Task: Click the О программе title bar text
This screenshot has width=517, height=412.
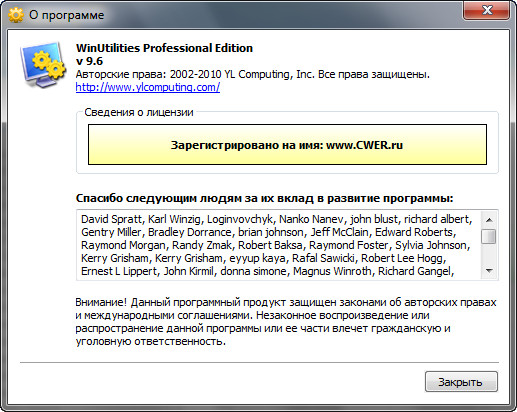Action: 67,15
